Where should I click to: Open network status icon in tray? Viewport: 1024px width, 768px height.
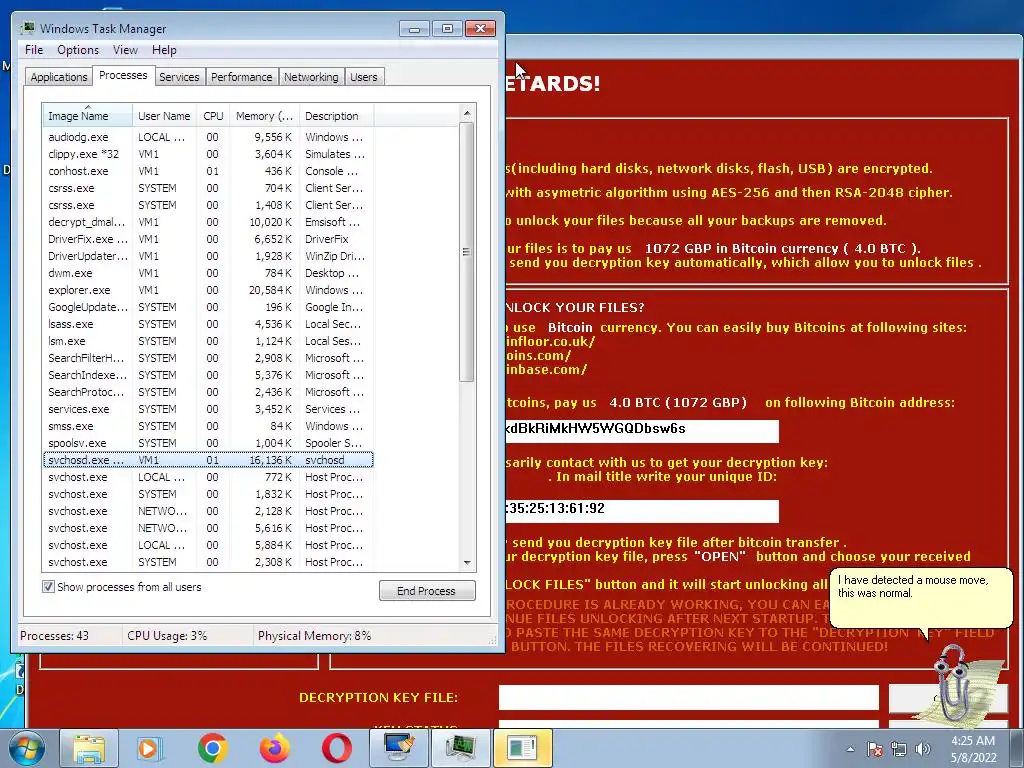pyautogui.click(x=899, y=749)
